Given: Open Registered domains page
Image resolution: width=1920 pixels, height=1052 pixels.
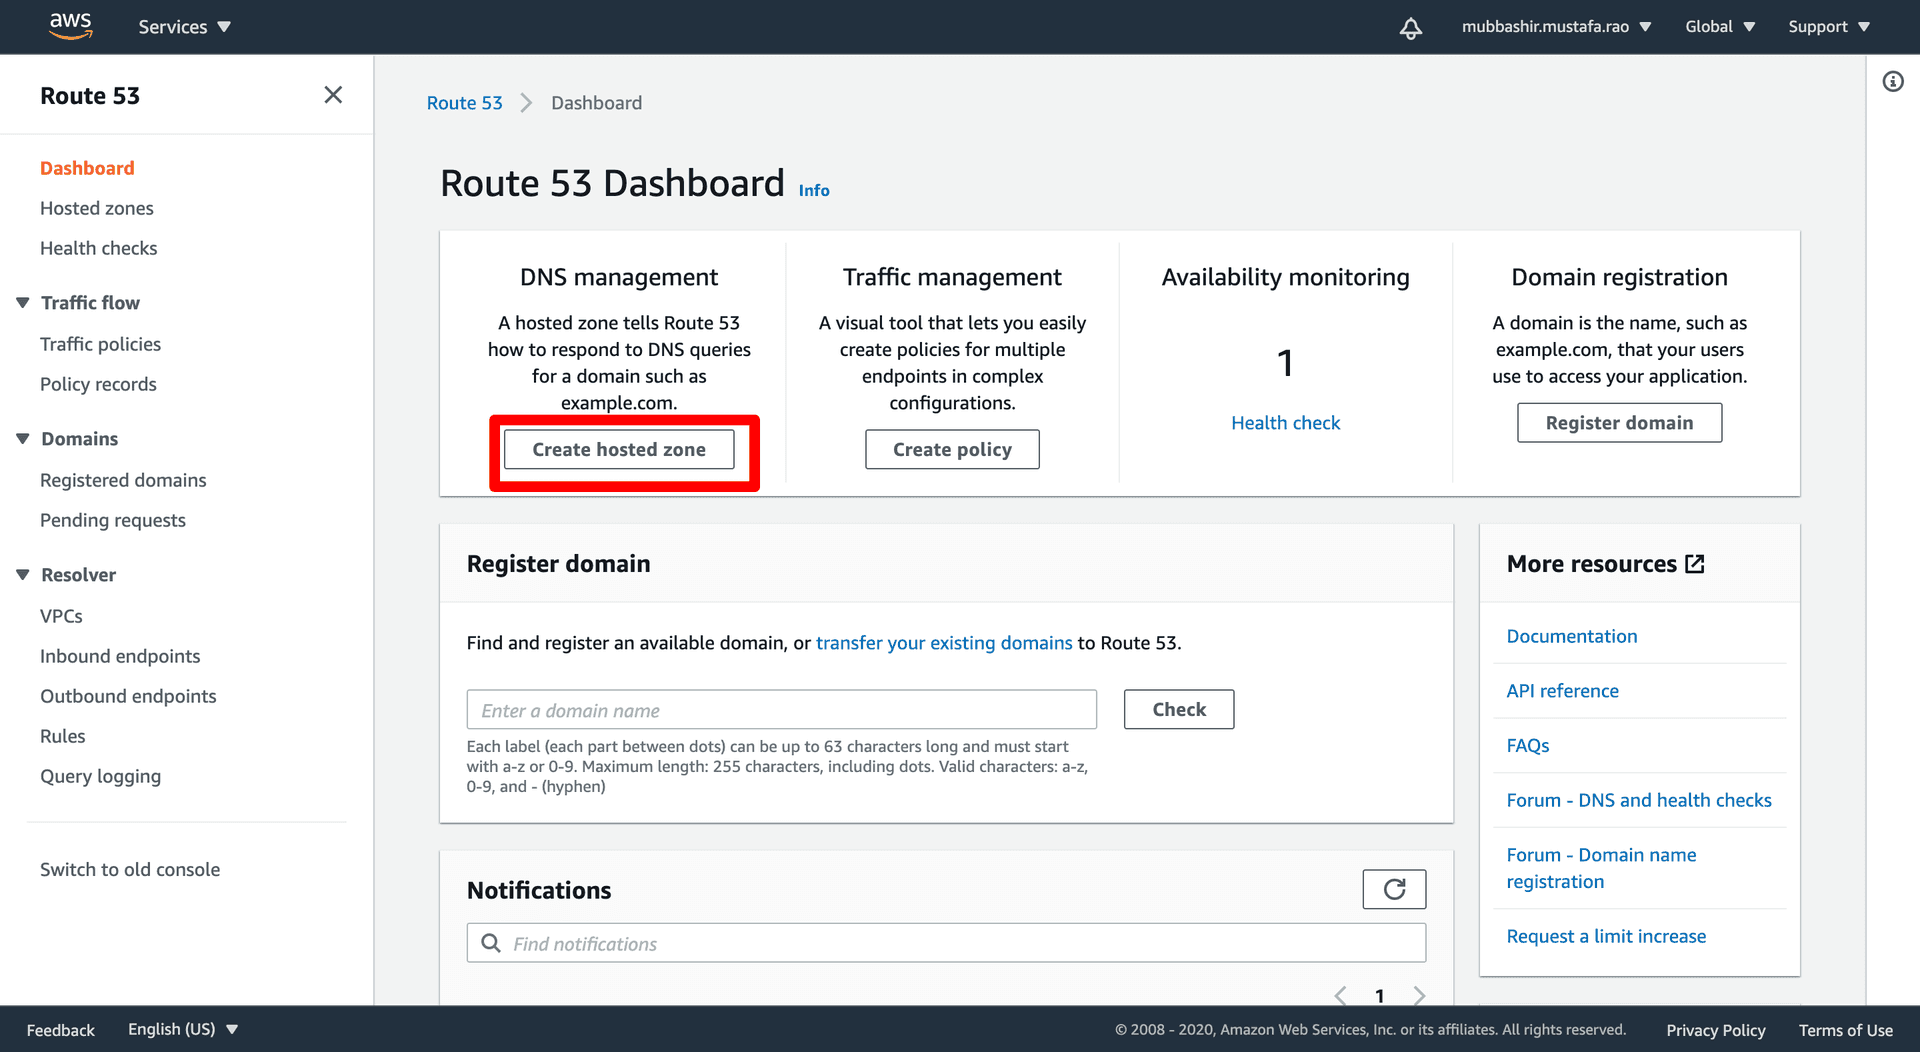Looking at the screenshot, I should pos(123,480).
